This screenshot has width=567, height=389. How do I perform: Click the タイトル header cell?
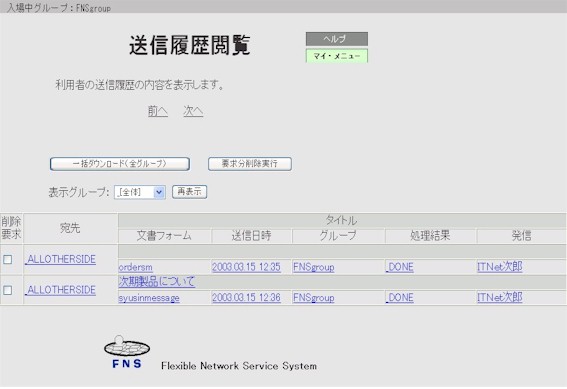[342, 220]
